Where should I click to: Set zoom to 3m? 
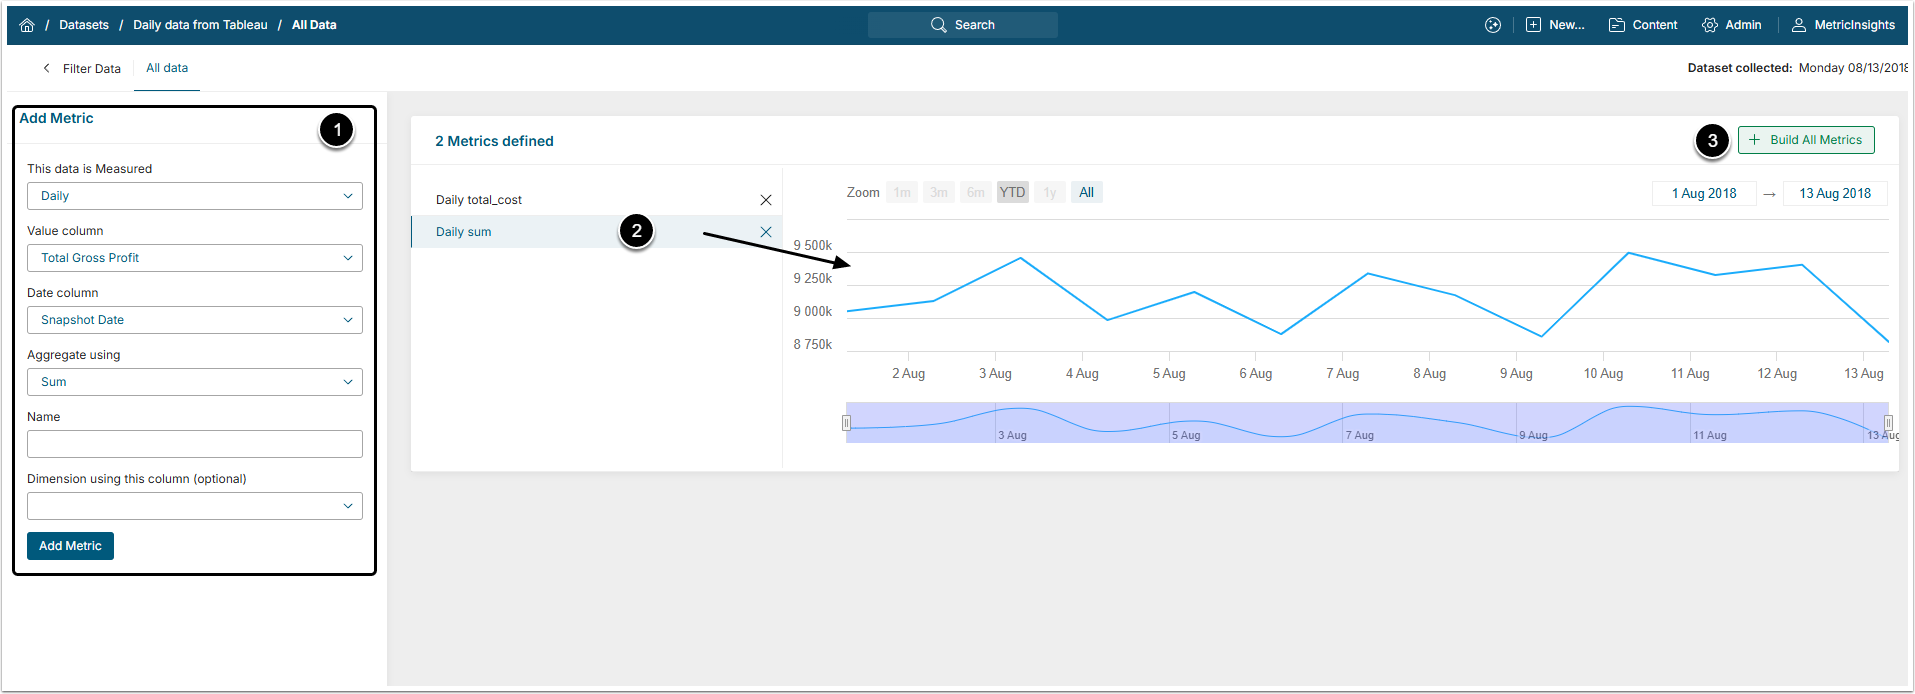(x=939, y=192)
